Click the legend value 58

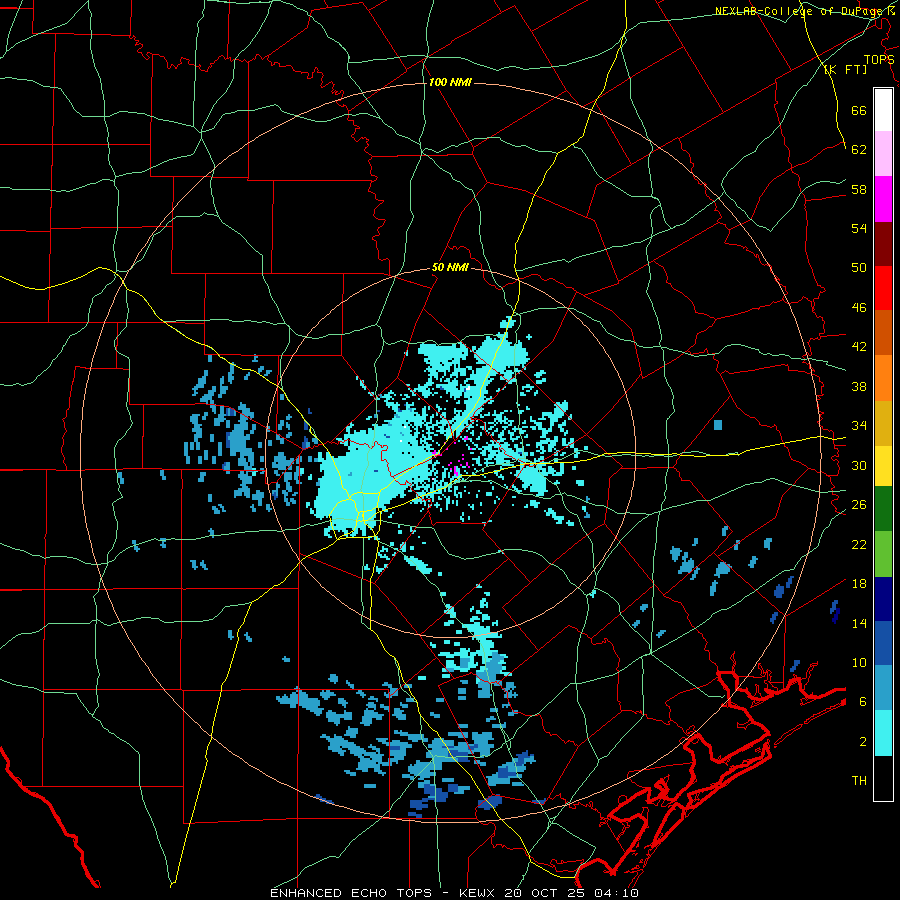(x=859, y=189)
